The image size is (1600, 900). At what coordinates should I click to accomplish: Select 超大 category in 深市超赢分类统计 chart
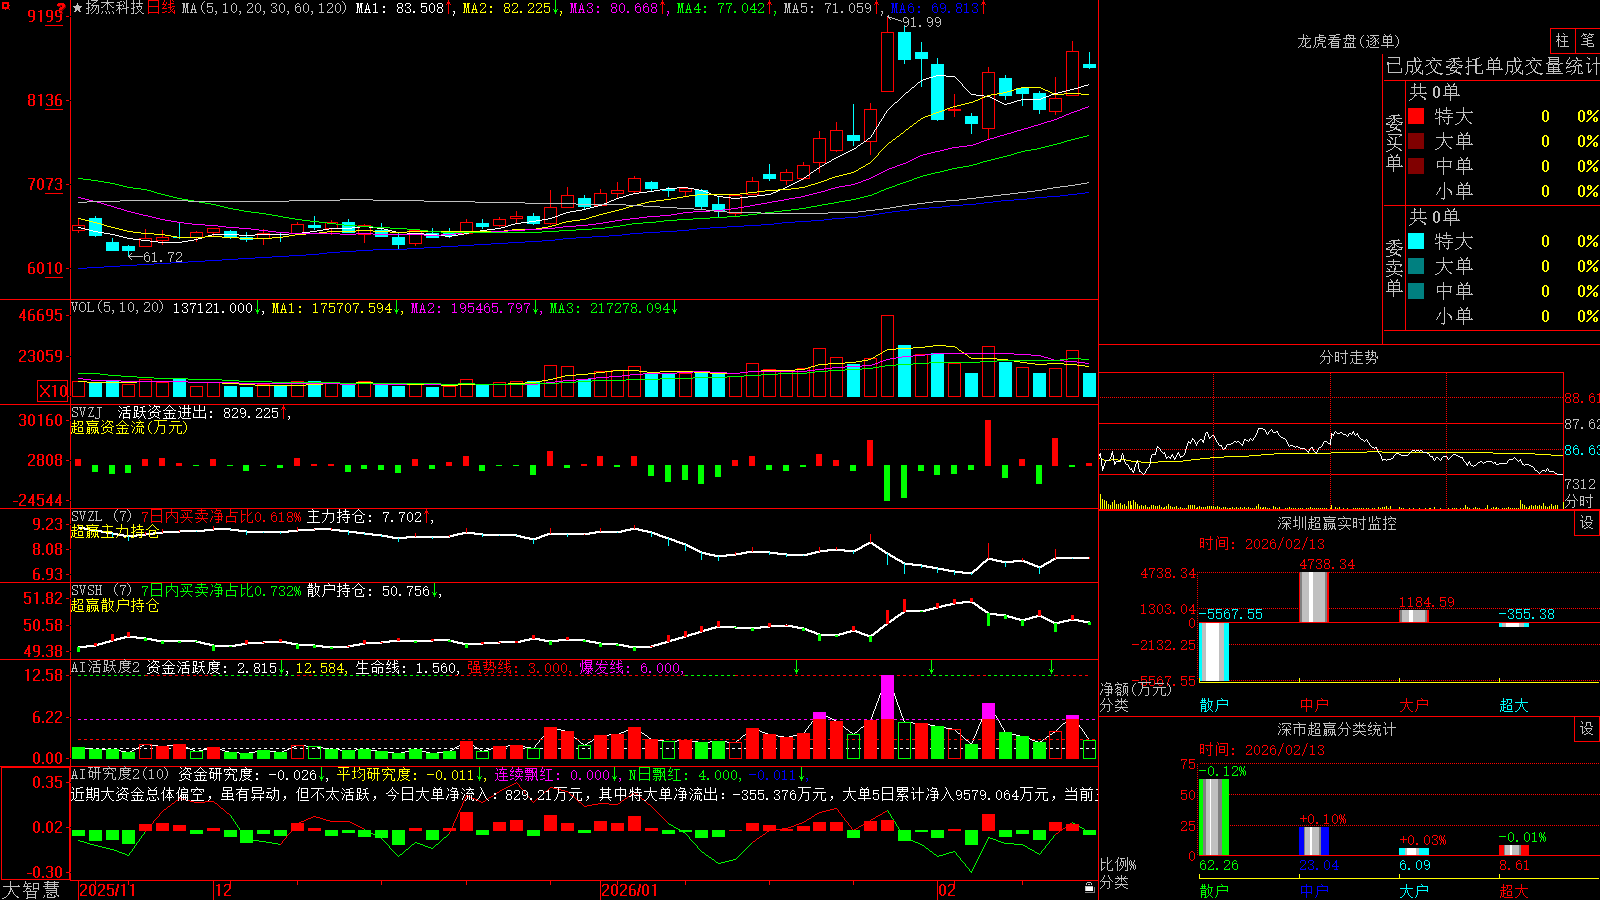[x=1514, y=890]
